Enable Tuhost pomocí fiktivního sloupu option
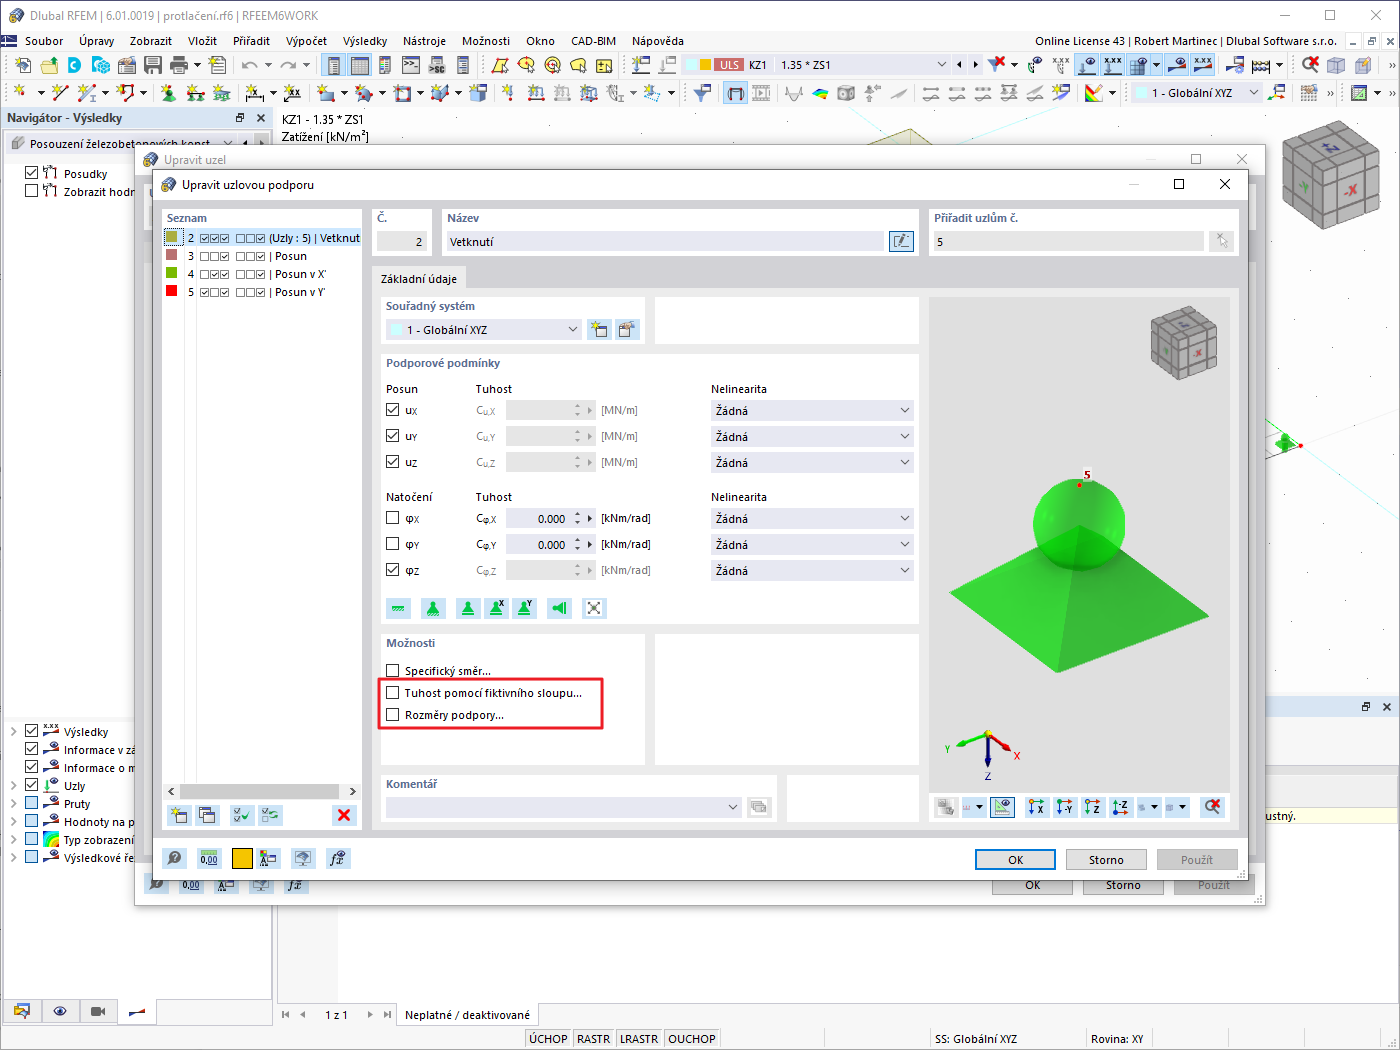The height and width of the screenshot is (1050, 1400). coord(393,693)
